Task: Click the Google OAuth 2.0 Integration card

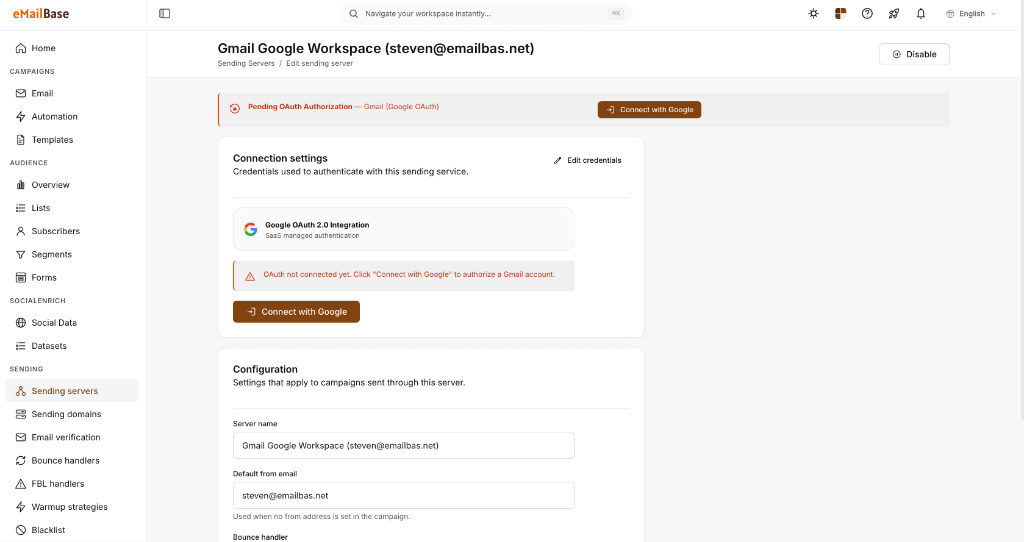Action: point(404,229)
